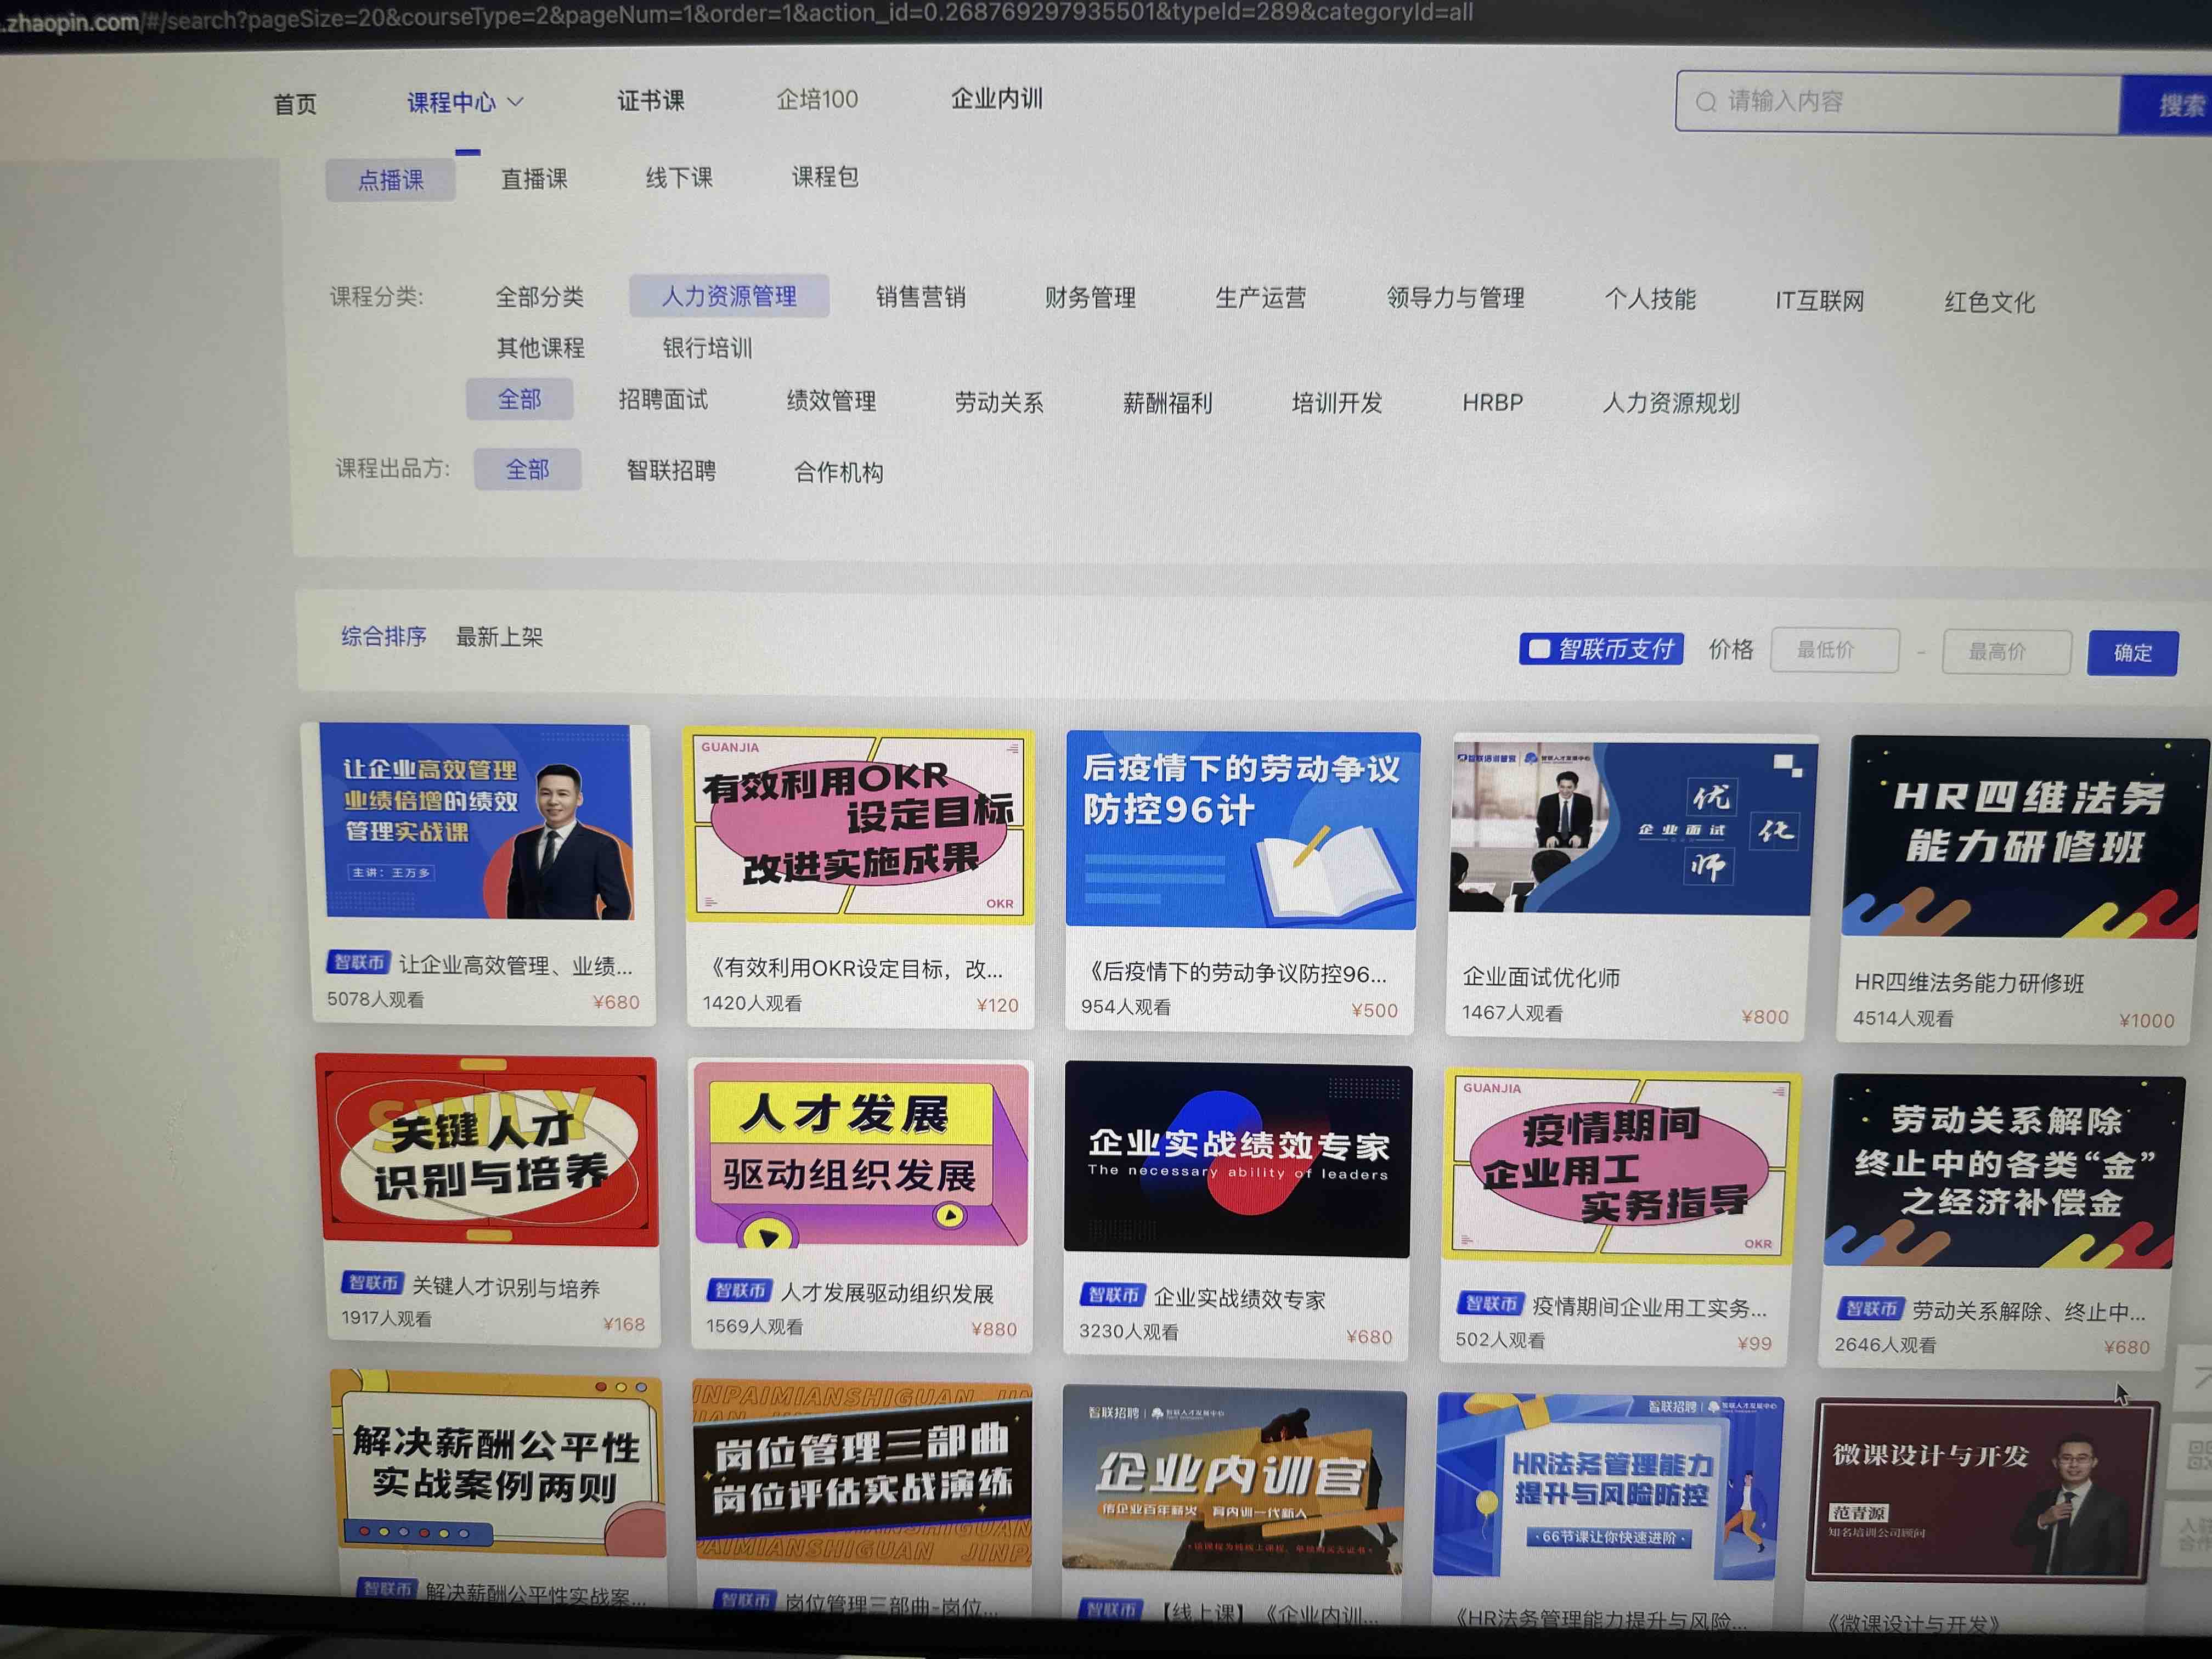Select 生产运营 category filter
Viewport: 2212px width, 1659px height.
pyautogui.click(x=1260, y=298)
